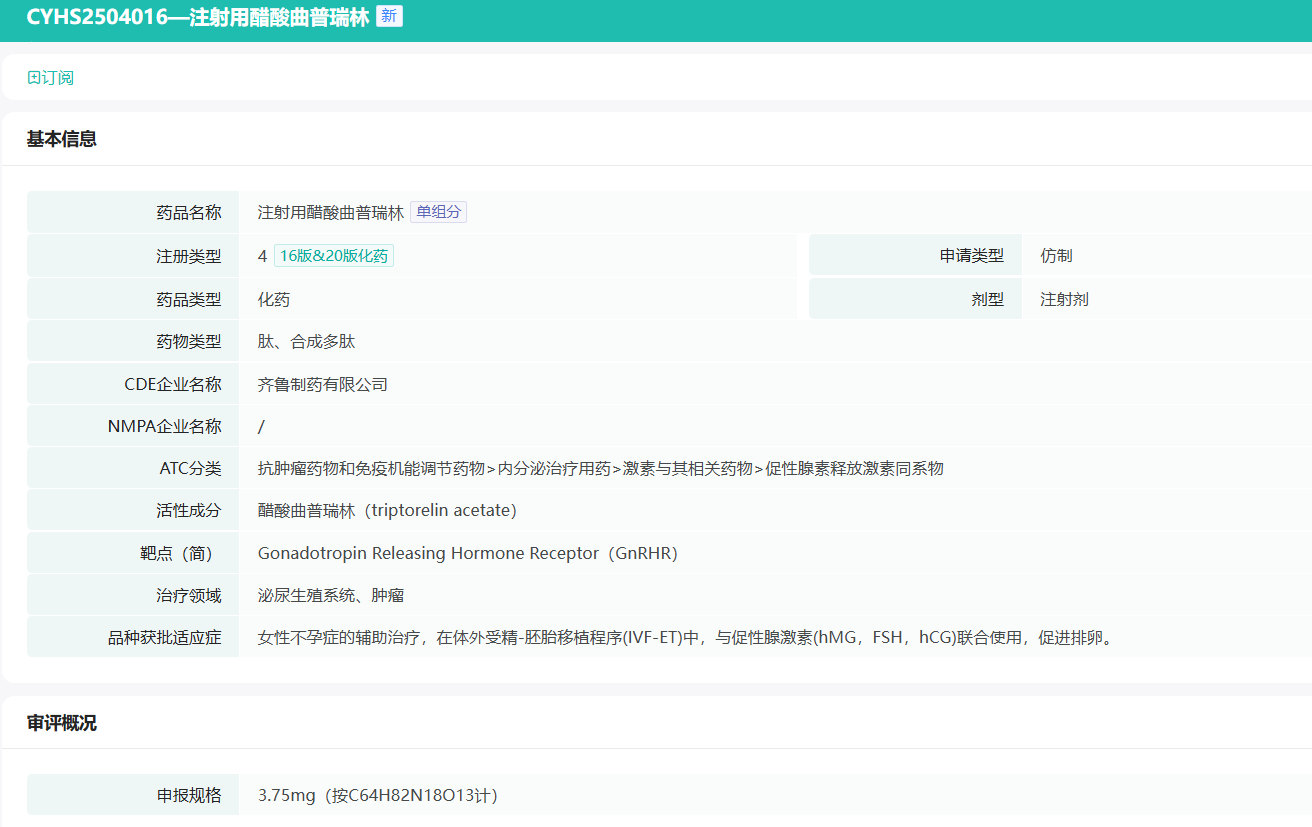Click the company name 齐鲁制药有限公司

322,384
